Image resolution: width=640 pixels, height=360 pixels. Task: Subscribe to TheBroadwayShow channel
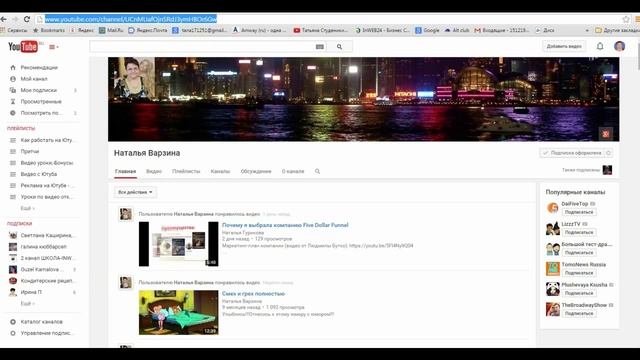(x=579, y=313)
